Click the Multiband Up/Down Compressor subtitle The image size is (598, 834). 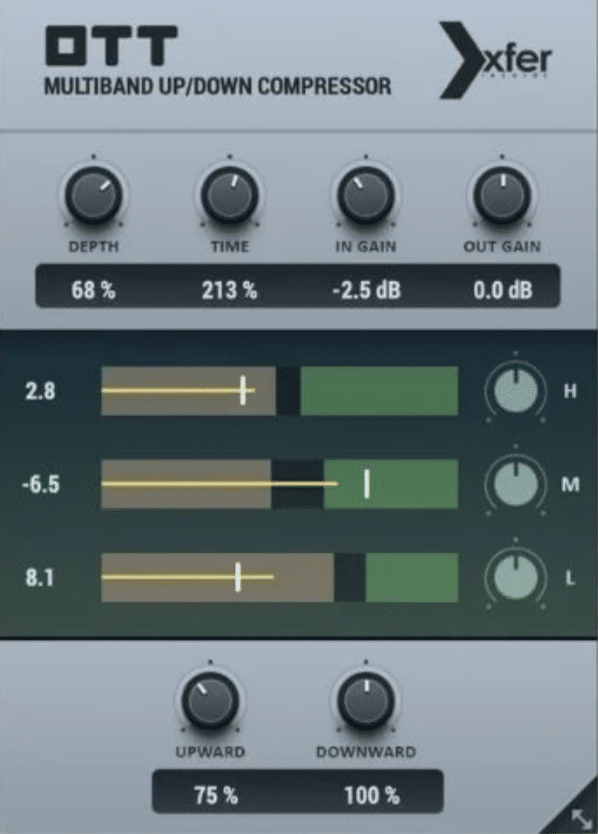point(218,86)
